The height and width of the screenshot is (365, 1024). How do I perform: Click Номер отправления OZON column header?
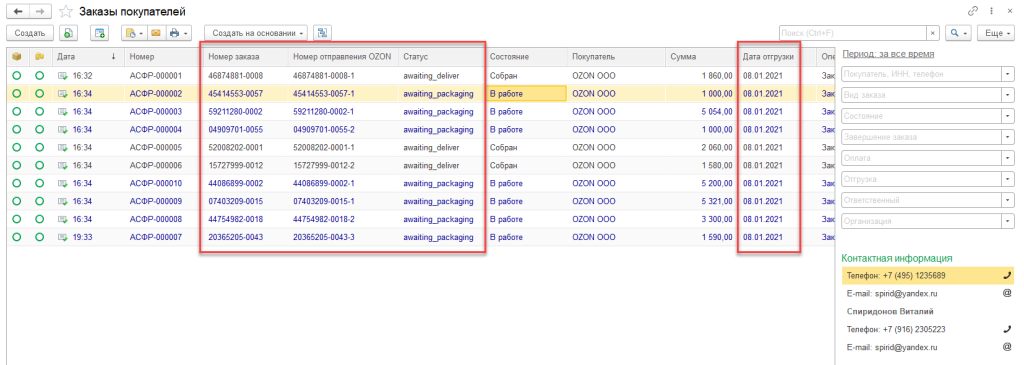pyautogui.click(x=342, y=57)
